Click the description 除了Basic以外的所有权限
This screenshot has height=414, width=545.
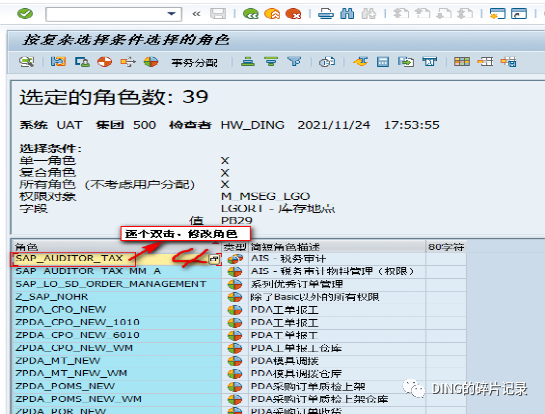[315, 297]
